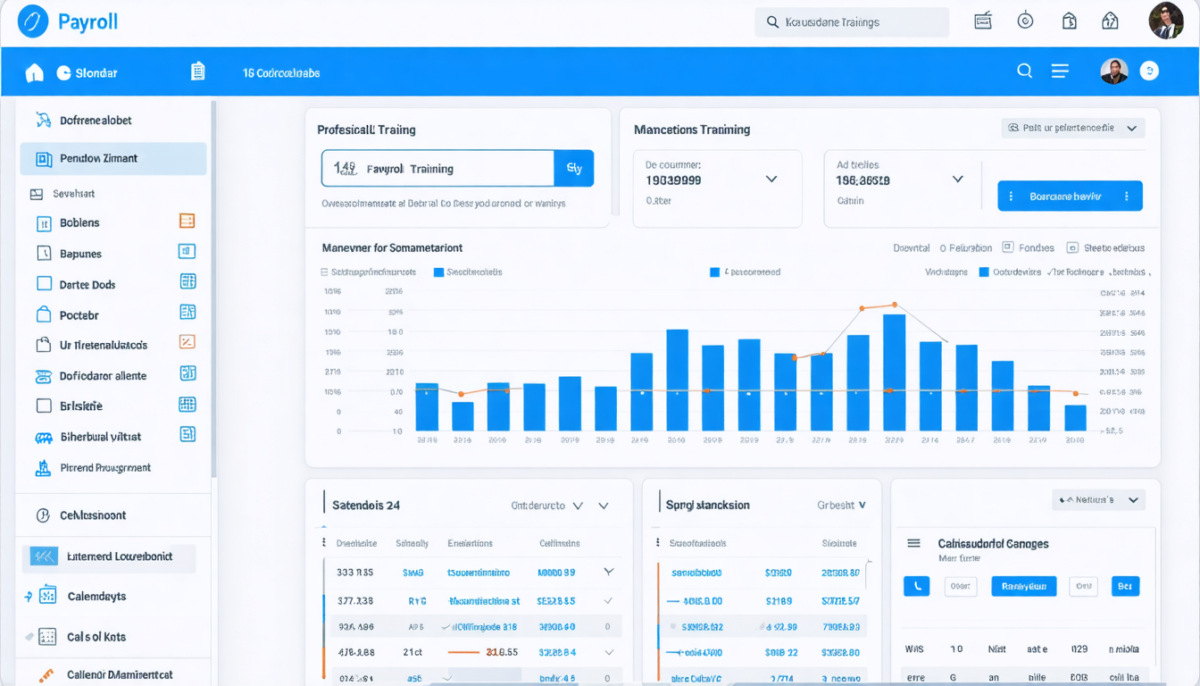
Task: Expand the De coummer dropdown
Action: (x=771, y=180)
